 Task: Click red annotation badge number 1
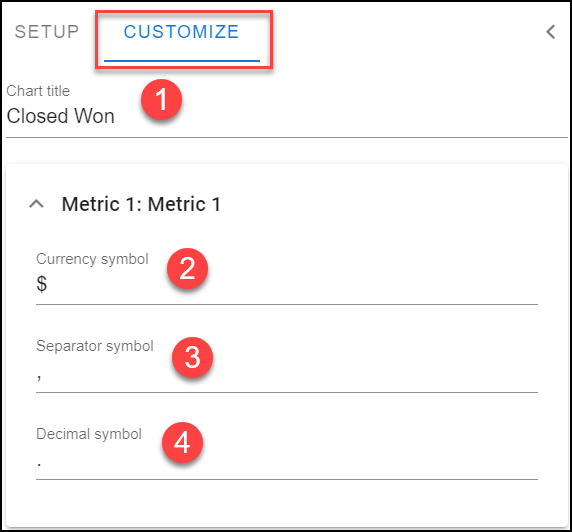tap(162, 100)
